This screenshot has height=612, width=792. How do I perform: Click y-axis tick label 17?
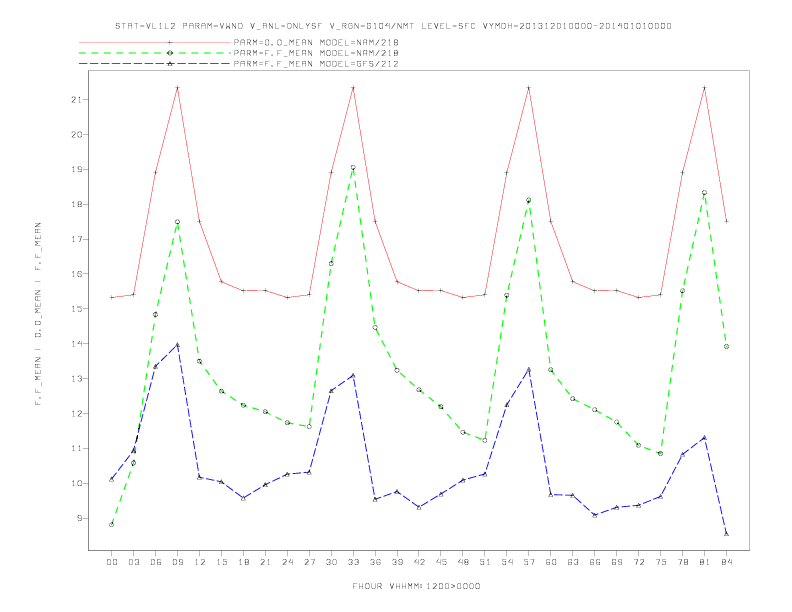(76, 239)
